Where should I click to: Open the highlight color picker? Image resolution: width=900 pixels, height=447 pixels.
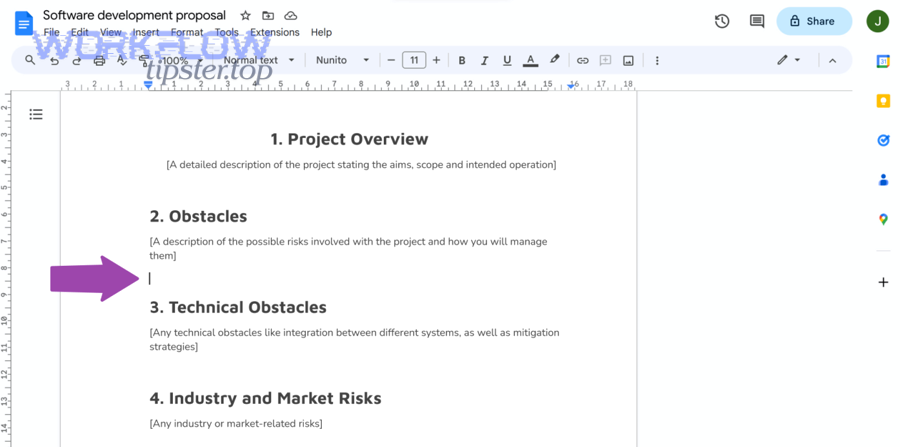pyautogui.click(x=554, y=60)
